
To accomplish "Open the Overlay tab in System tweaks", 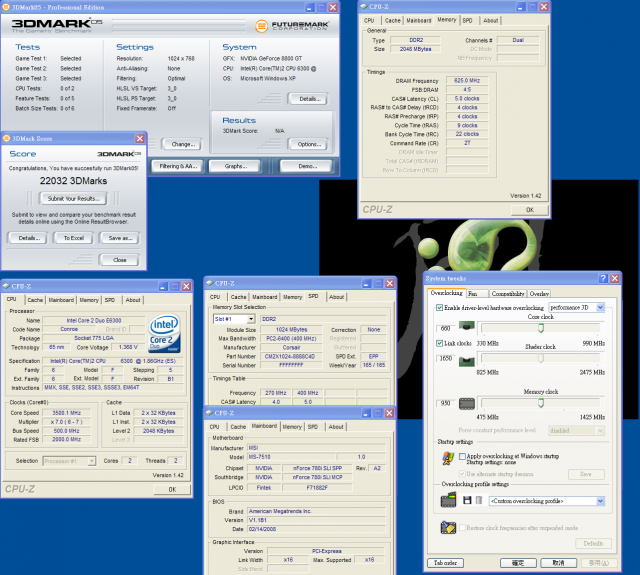I will click(539, 293).
